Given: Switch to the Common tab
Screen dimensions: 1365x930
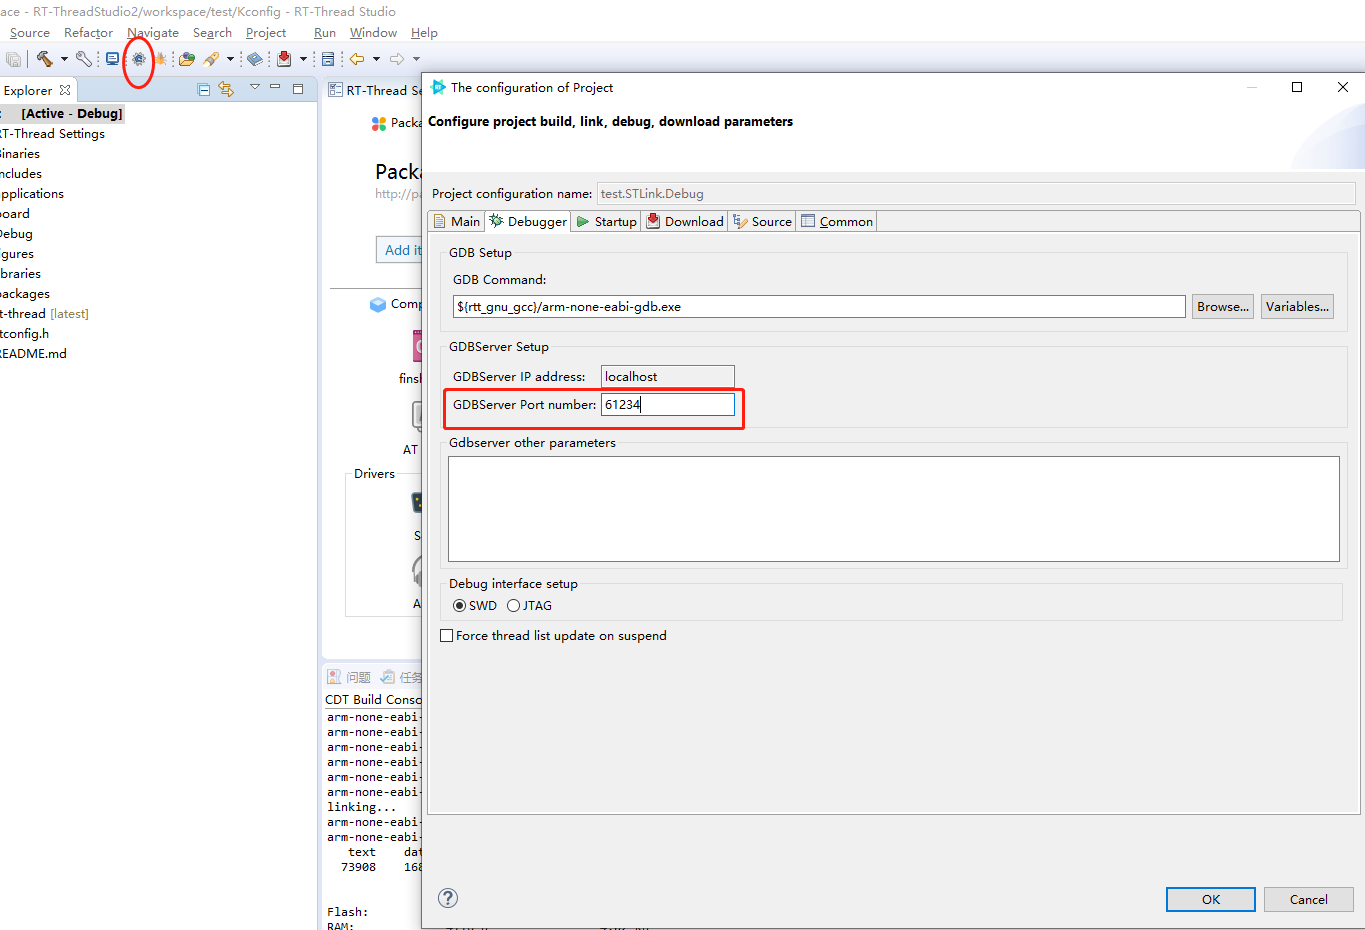Looking at the screenshot, I should pos(837,221).
